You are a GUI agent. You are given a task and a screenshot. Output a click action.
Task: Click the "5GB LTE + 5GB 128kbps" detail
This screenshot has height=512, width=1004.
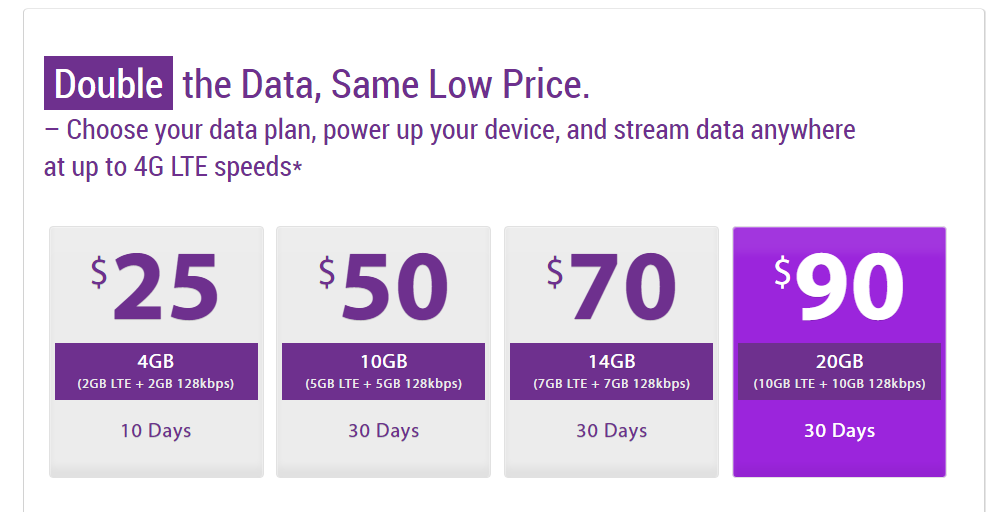point(383,384)
